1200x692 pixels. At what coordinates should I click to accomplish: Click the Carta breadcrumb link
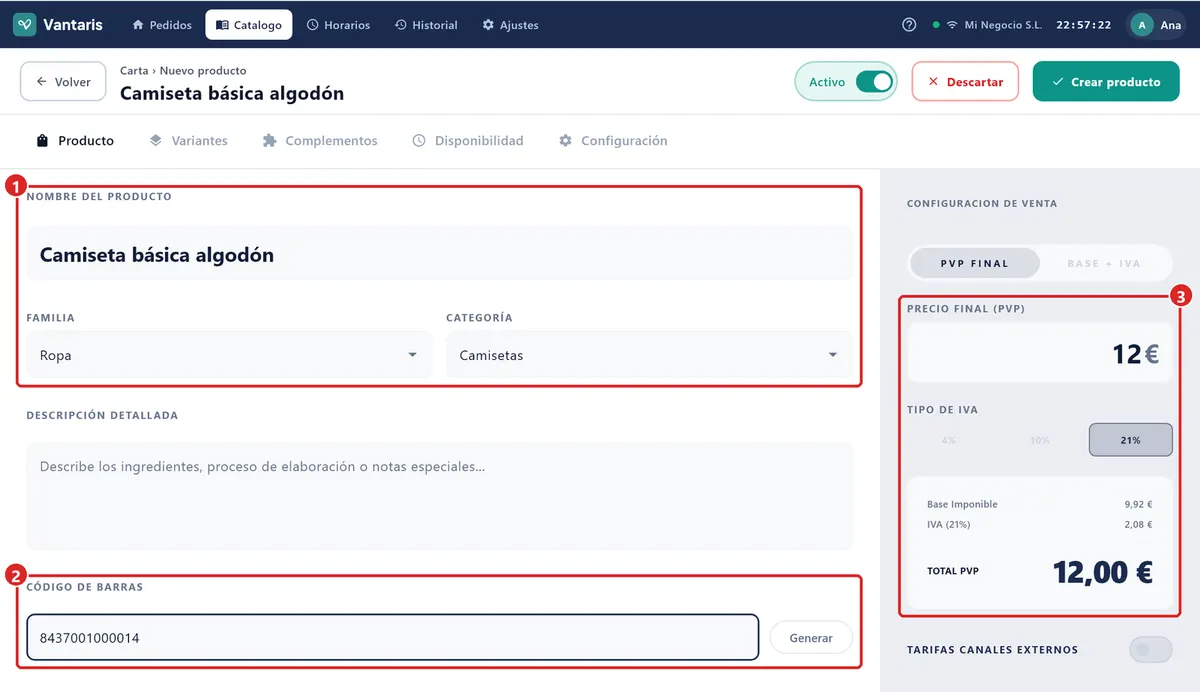pyautogui.click(x=134, y=71)
